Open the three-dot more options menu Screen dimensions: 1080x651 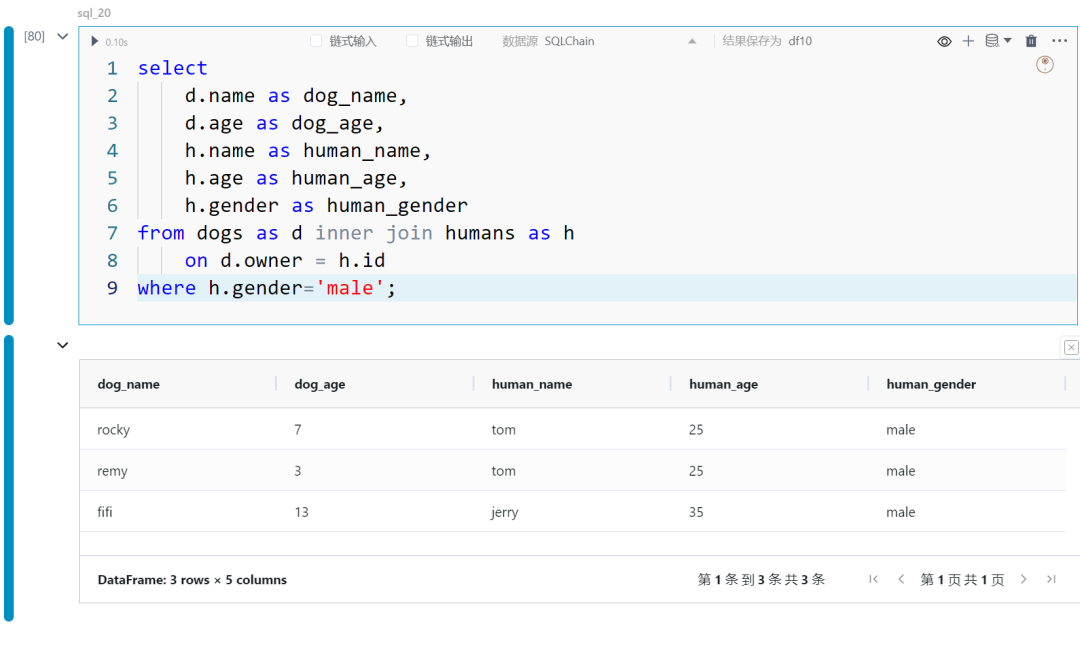point(1059,41)
